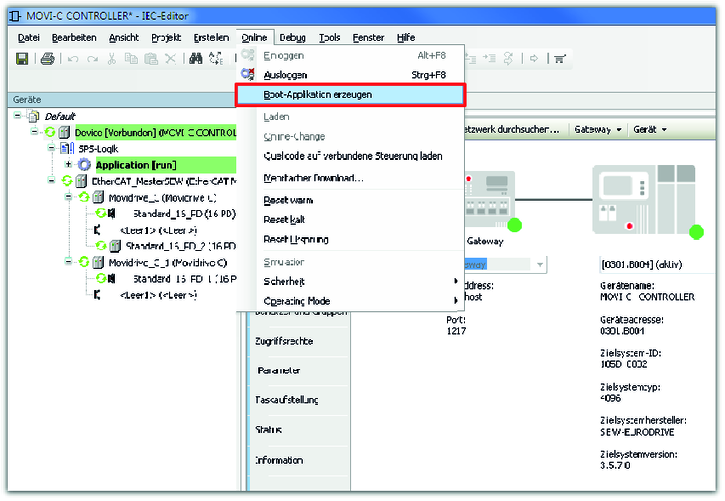Collapse the EtherCAT_MasterSEW tree node
Viewport: 725px width, 501px height.
(x=53, y=181)
